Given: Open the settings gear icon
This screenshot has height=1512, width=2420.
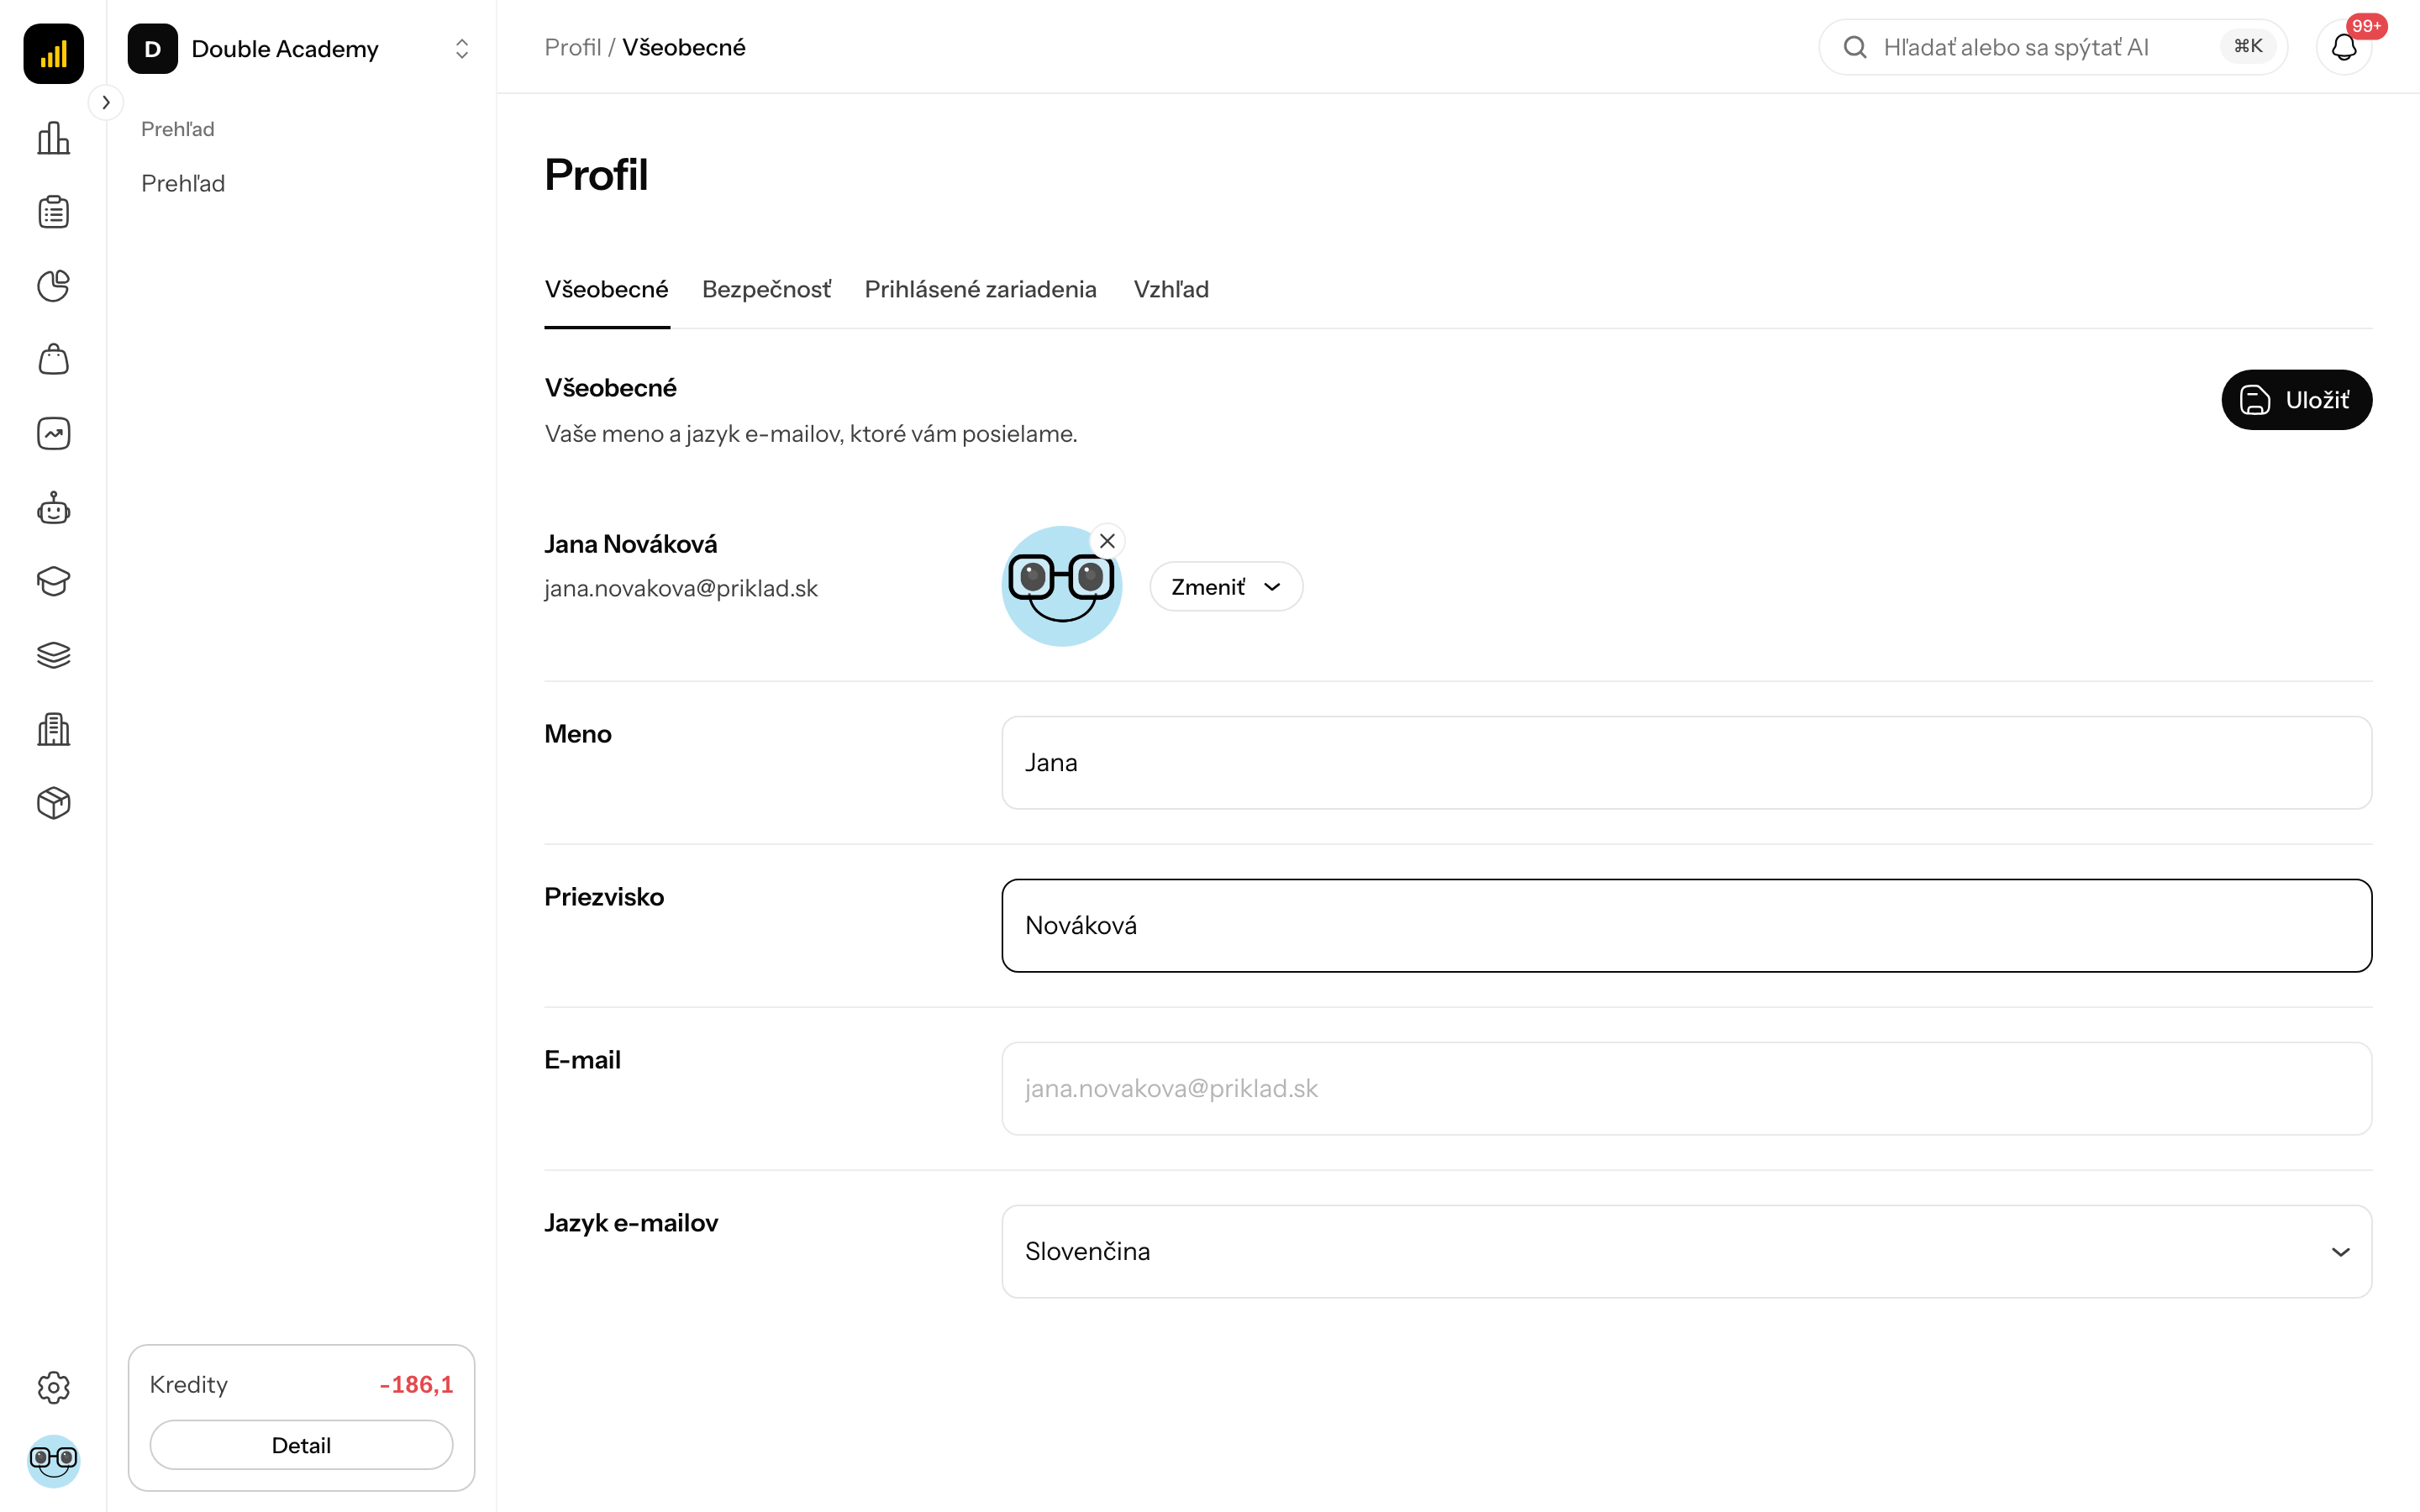Looking at the screenshot, I should 53,1387.
